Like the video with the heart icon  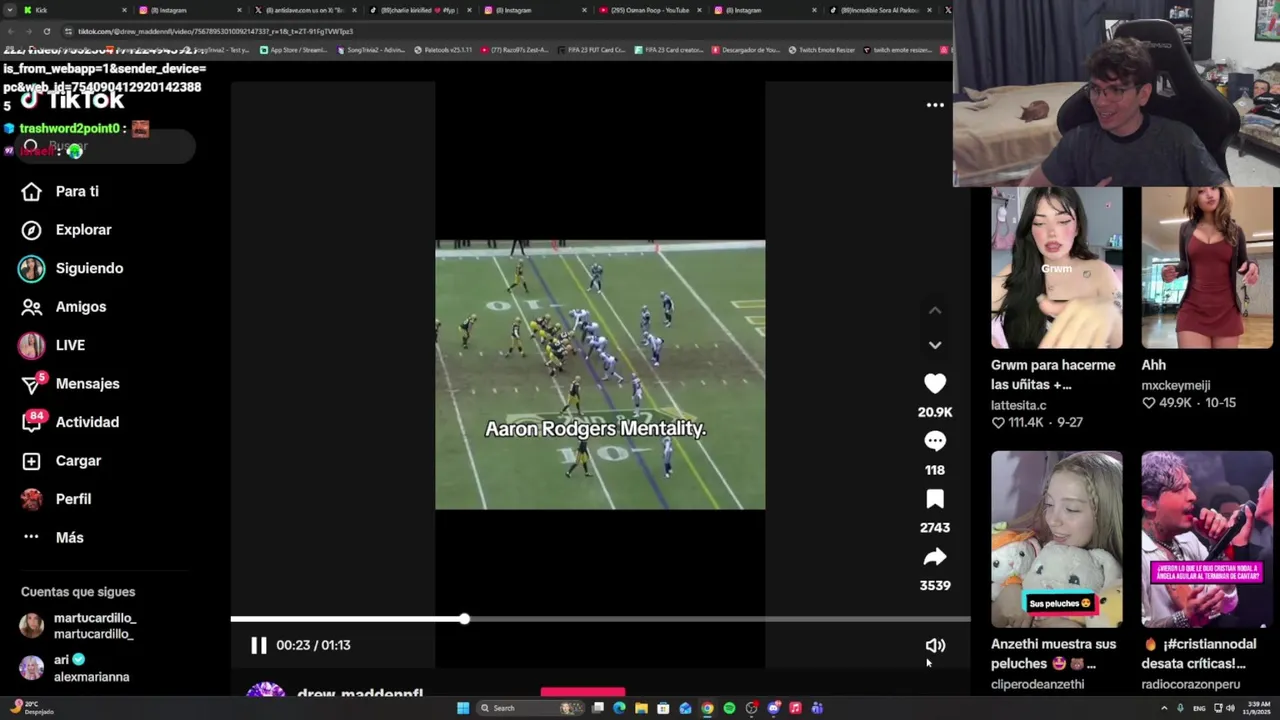[x=935, y=384]
